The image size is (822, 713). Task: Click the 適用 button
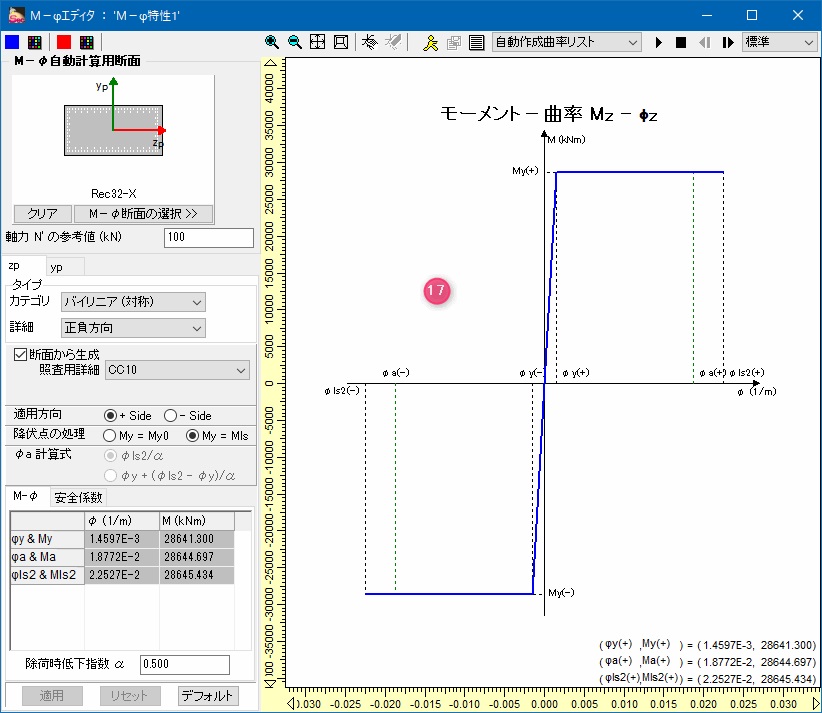tap(52, 696)
